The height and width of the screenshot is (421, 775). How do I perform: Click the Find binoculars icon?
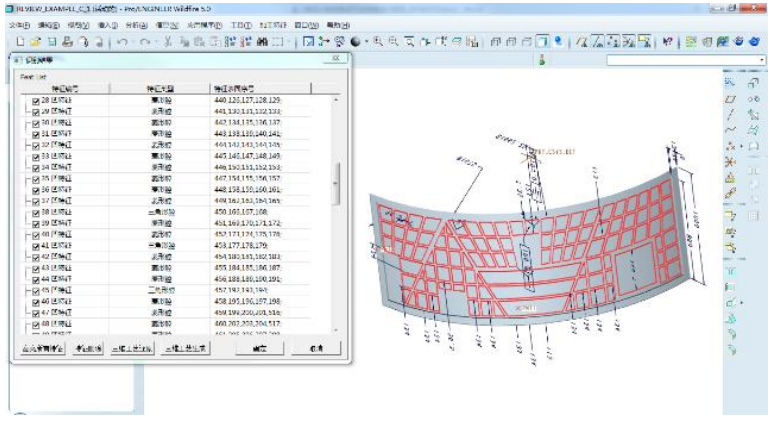(x=263, y=42)
